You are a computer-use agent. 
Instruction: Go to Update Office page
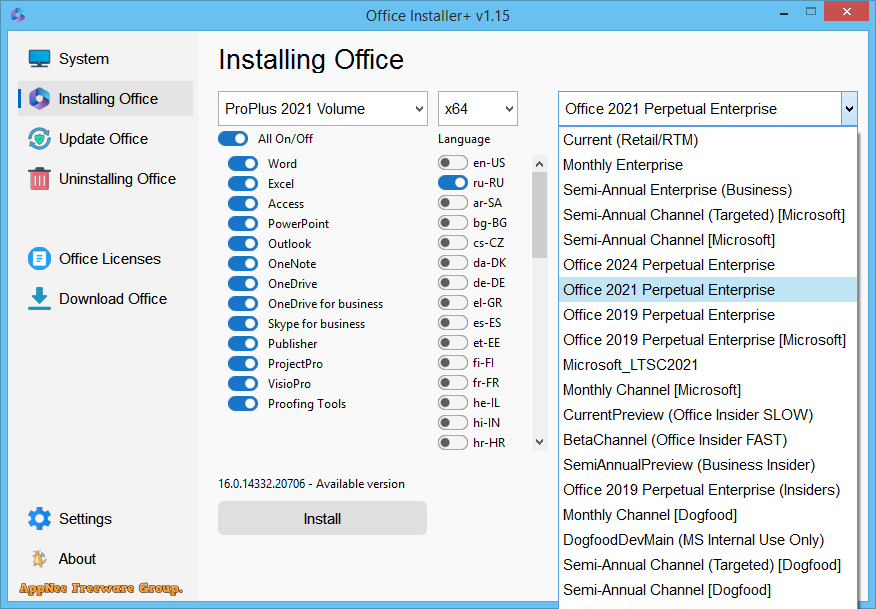tap(103, 139)
